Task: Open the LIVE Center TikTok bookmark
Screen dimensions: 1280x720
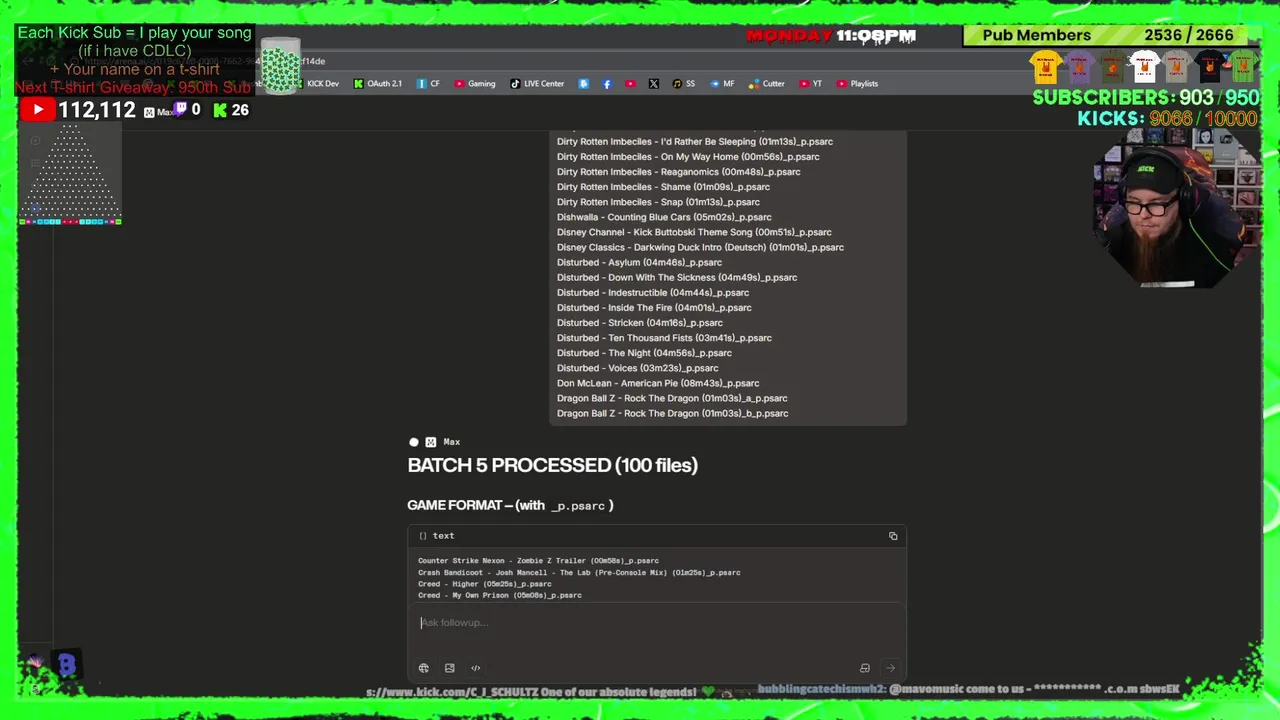Action: pos(537,84)
